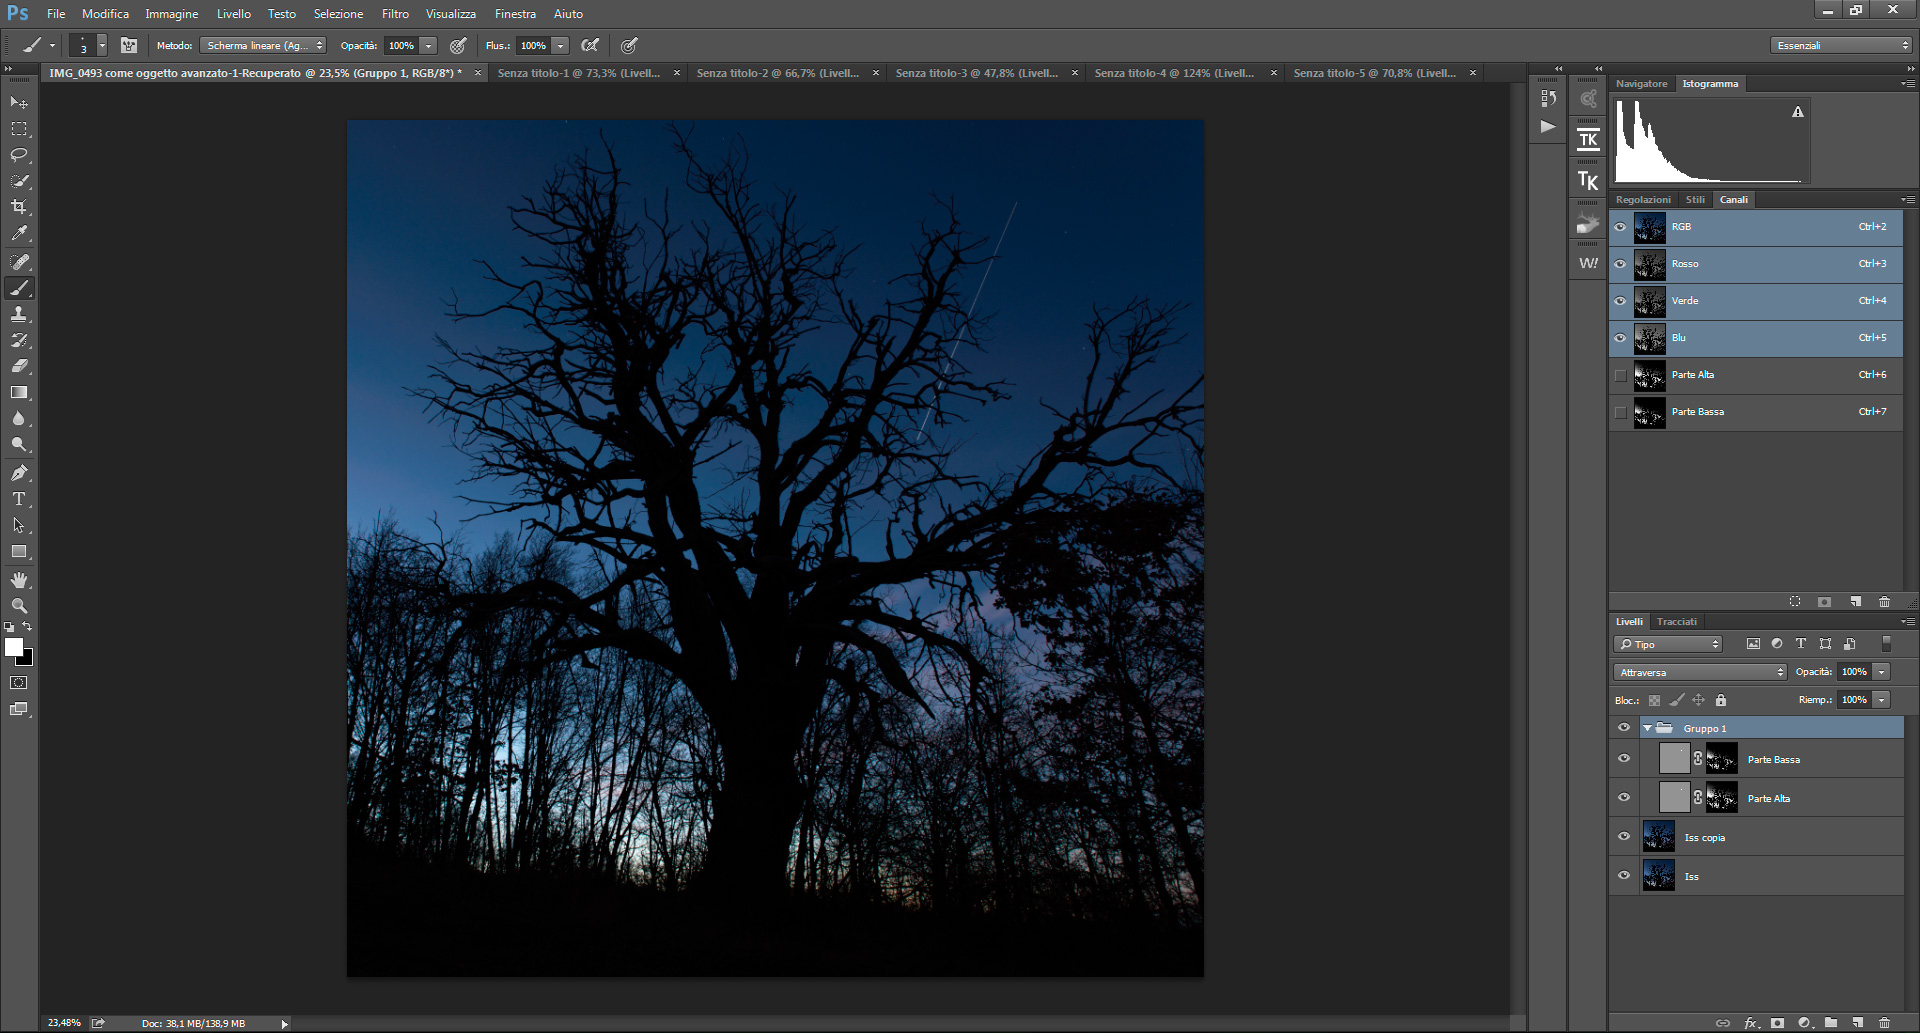Select the Zoom tool
The image size is (1920, 1033).
pos(19,606)
